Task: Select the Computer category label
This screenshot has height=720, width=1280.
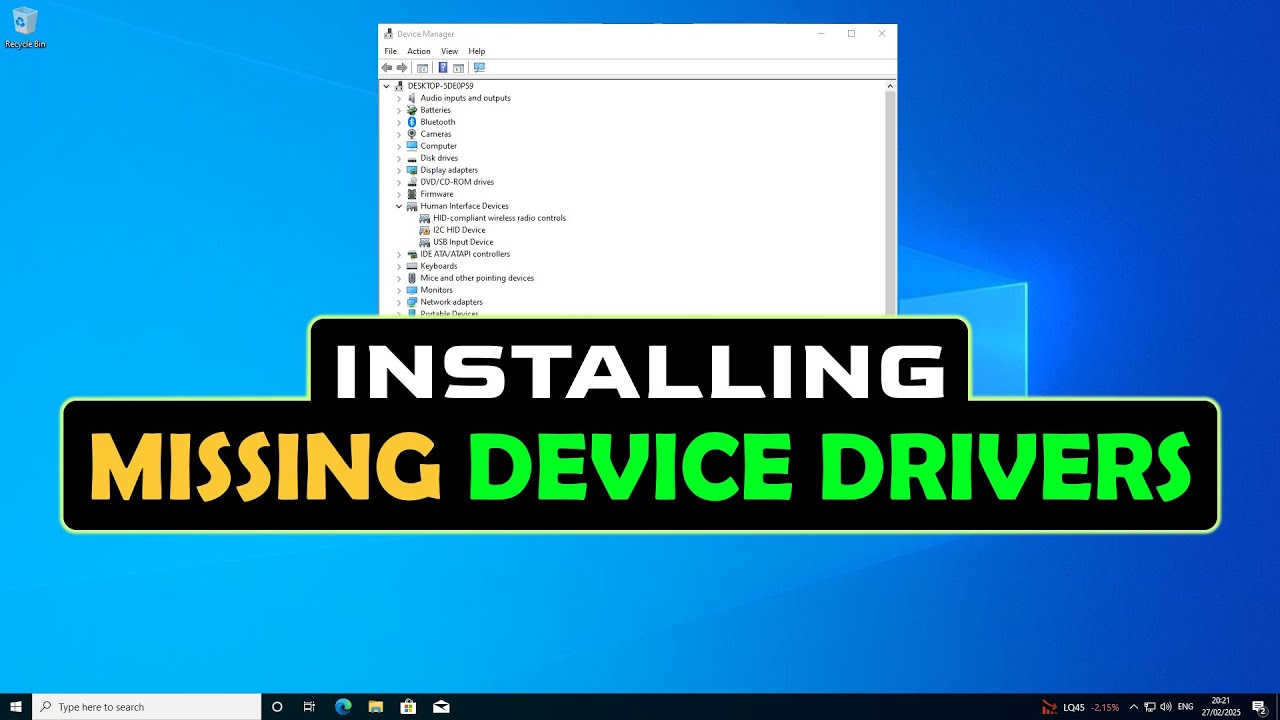Action: [438, 146]
